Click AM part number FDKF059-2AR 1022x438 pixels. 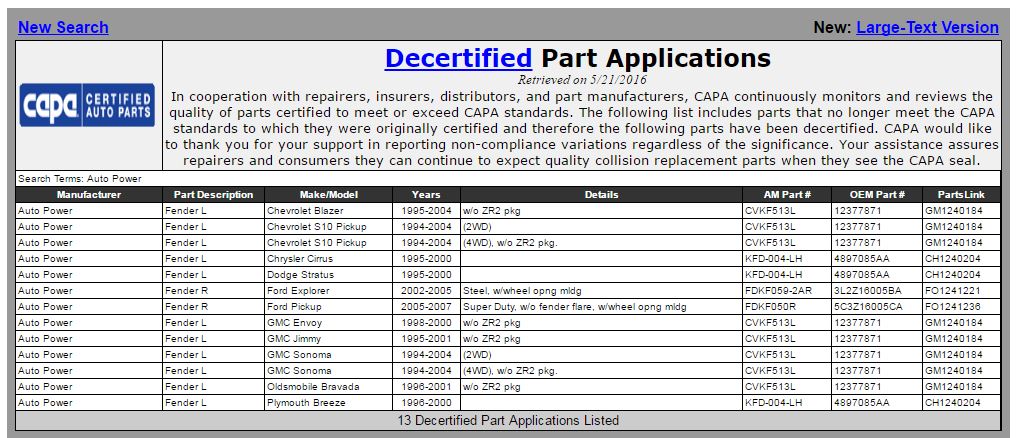pyautogui.click(x=787, y=291)
